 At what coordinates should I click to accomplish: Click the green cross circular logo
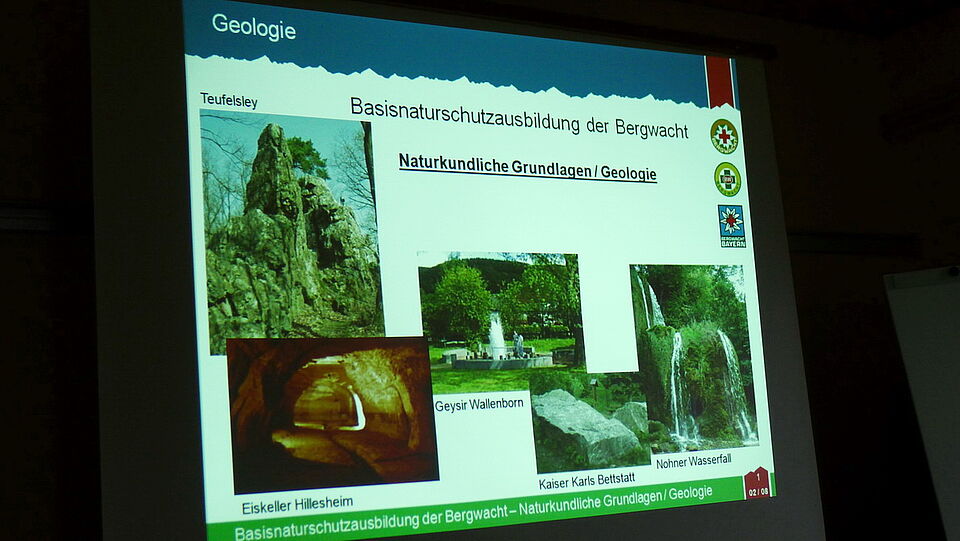(727, 180)
